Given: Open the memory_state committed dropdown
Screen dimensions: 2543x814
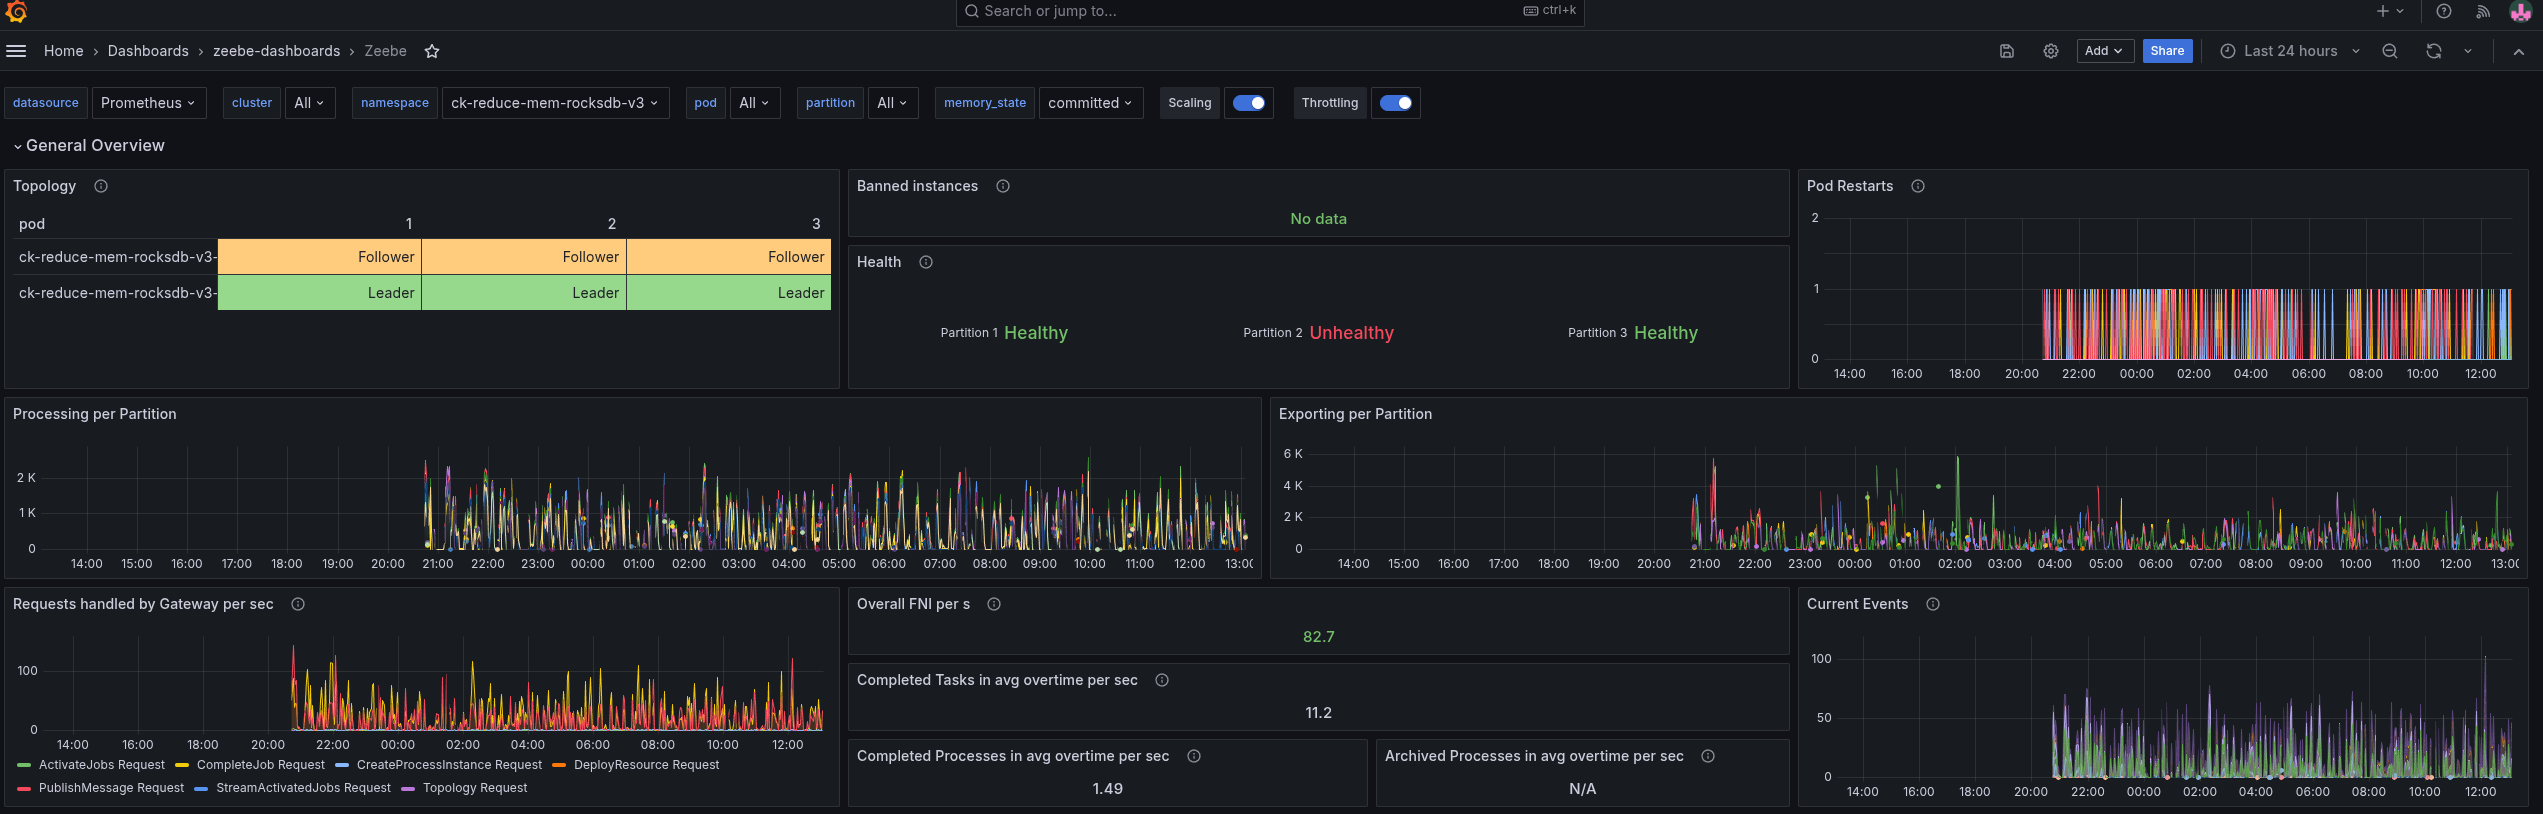Looking at the screenshot, I should pos(1090,103).
